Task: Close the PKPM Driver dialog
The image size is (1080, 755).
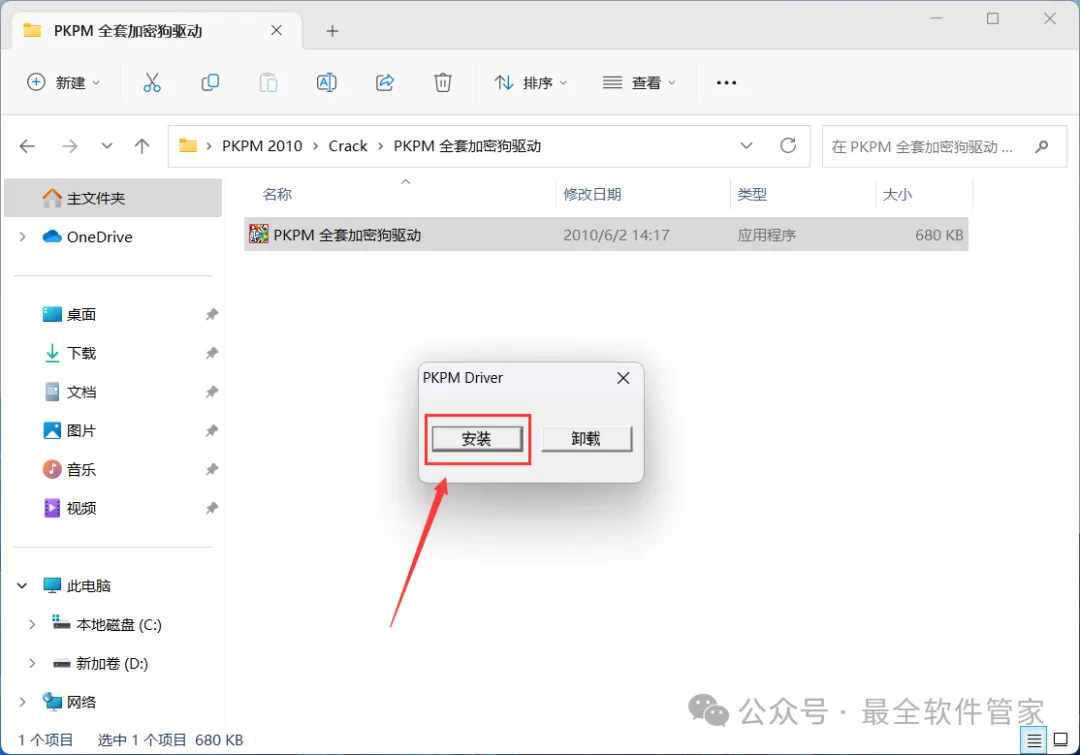Action: [623, 378]
